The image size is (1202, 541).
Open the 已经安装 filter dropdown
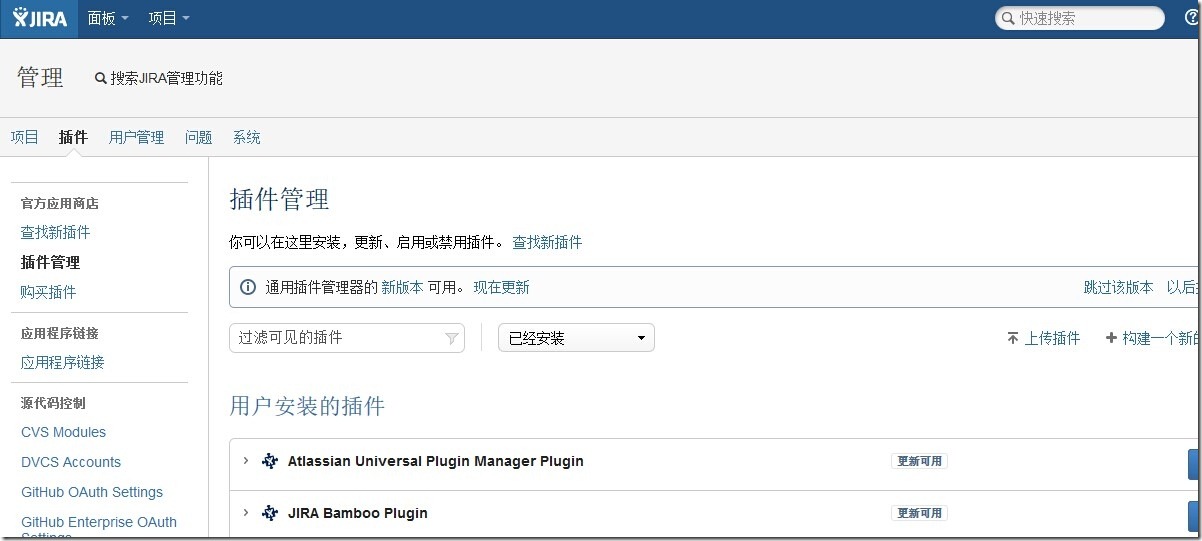point(576,338)
